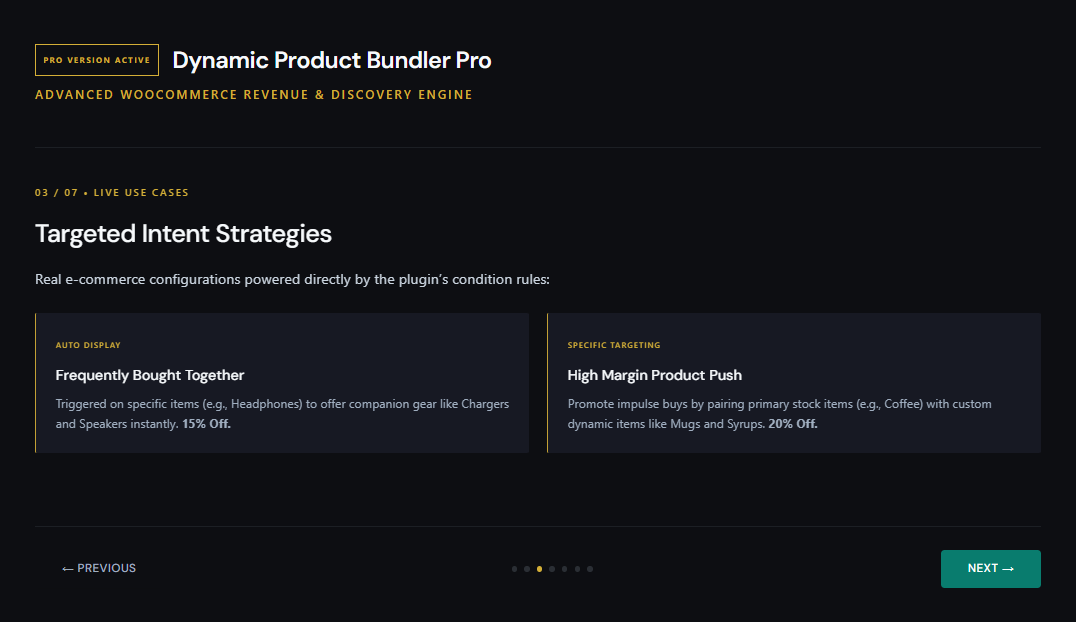Click the SPECIFIC TARGETING label
1076x622 pixels.
point(613,345)
